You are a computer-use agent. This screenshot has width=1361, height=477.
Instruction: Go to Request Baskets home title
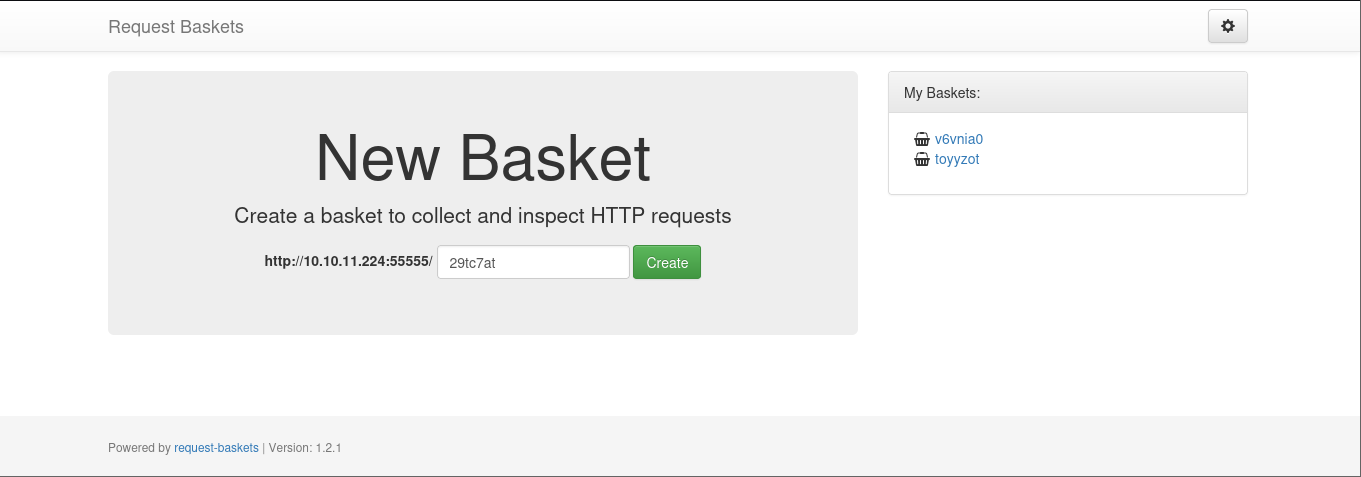point(176,27)
